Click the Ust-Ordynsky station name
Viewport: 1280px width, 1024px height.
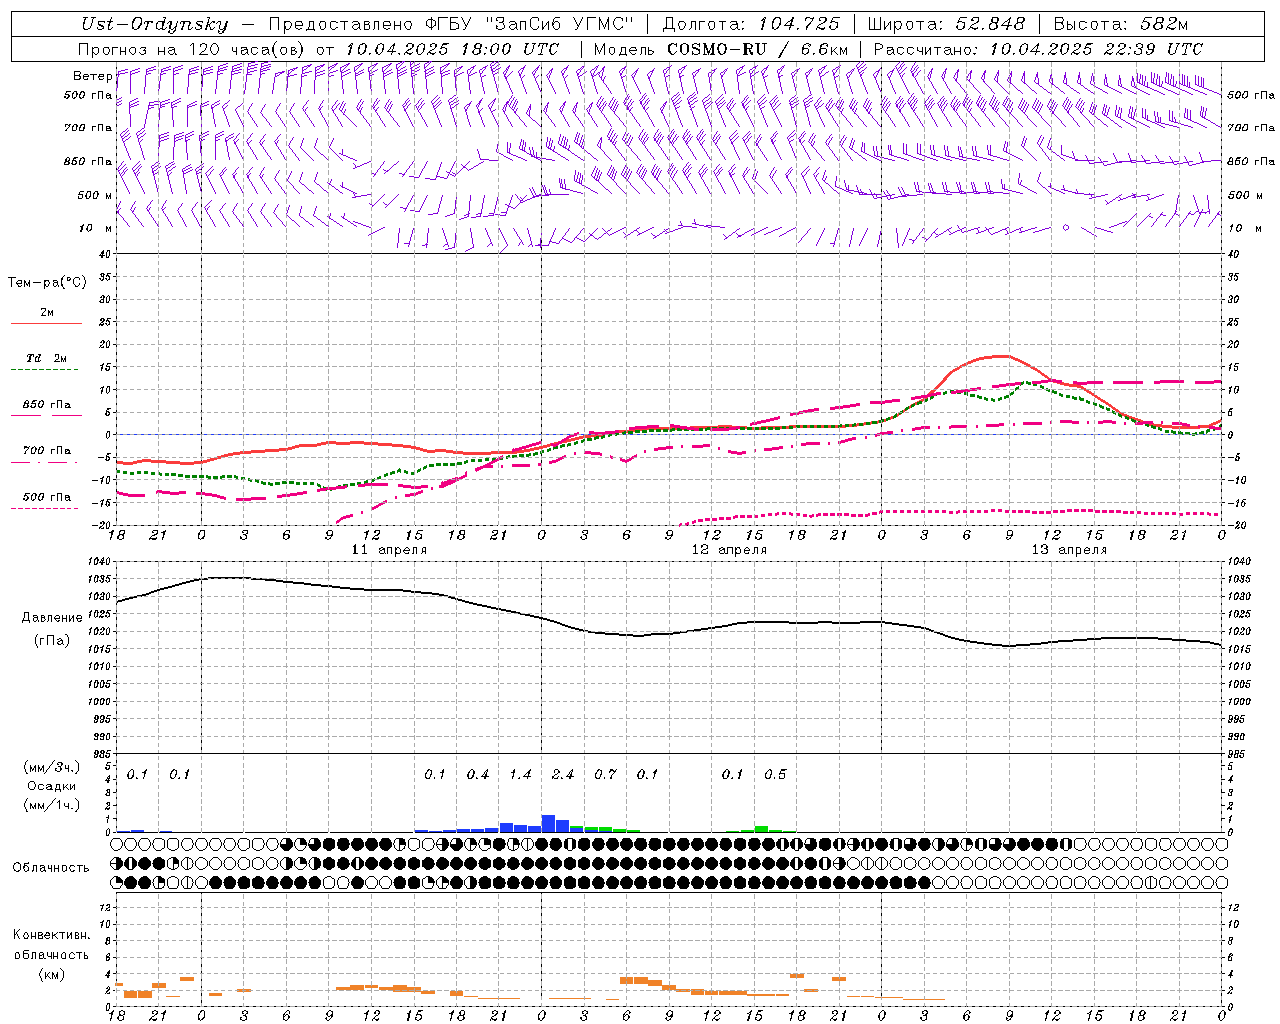[x=154, y=24]
